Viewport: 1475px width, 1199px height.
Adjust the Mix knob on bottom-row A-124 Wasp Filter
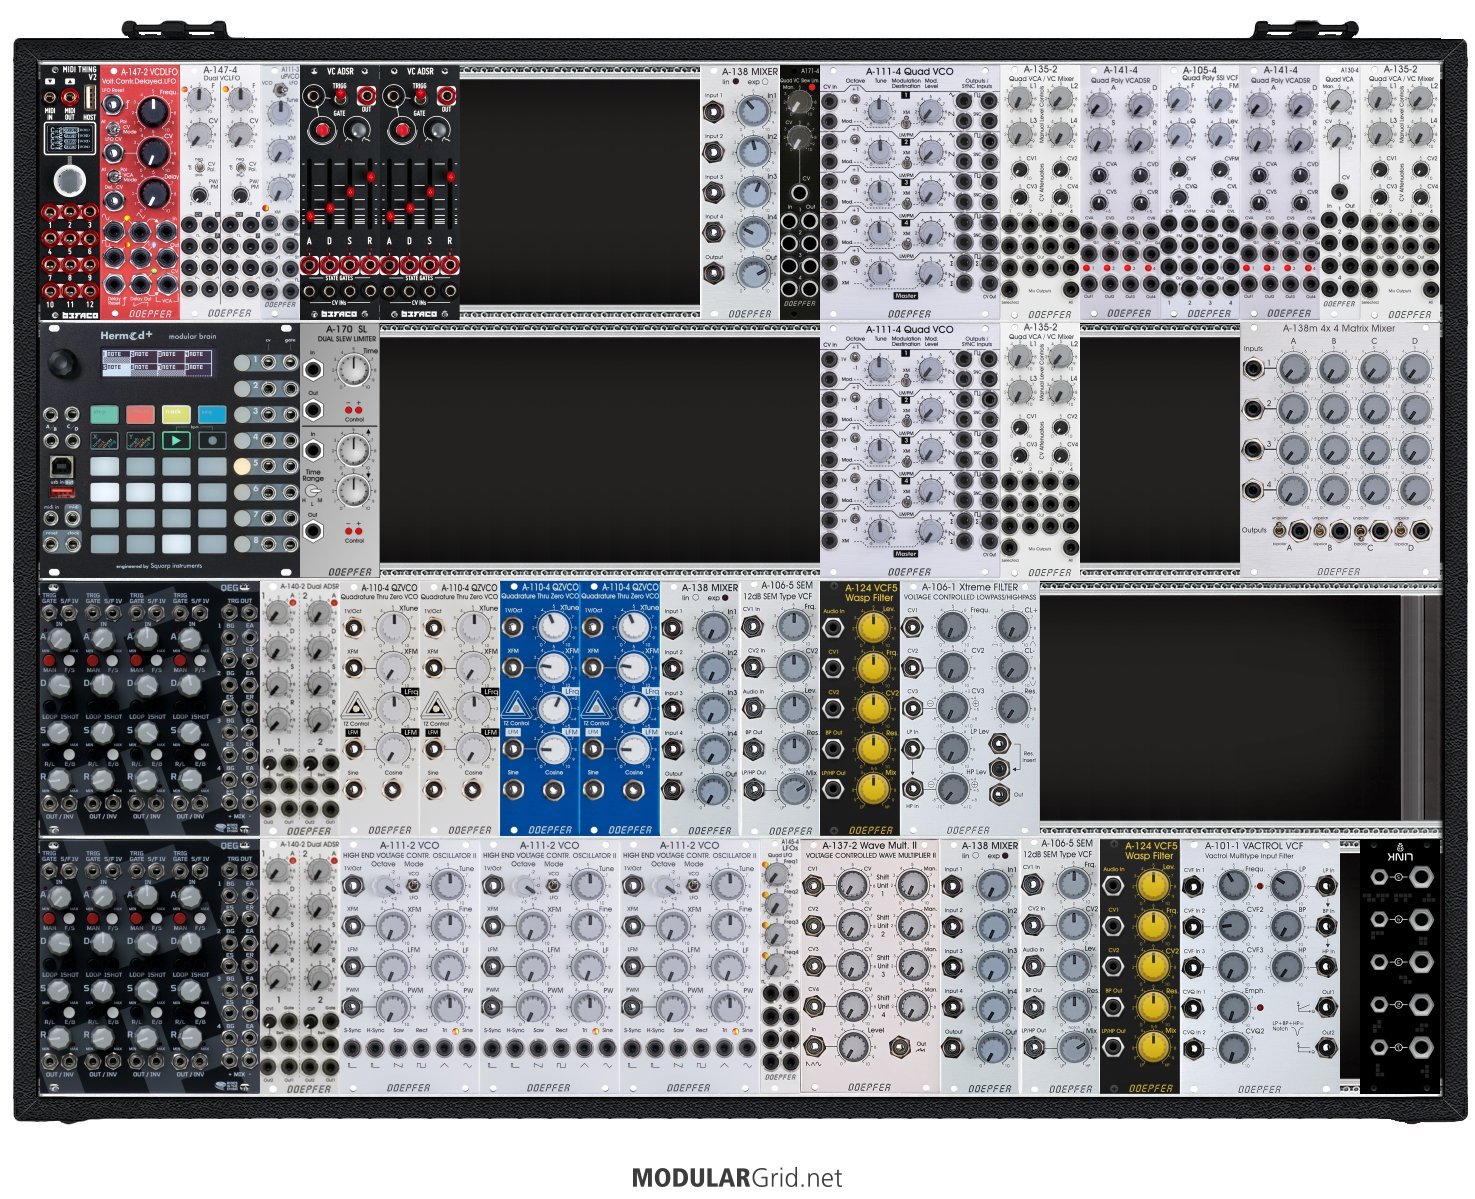click(x=1152, y=1046)
